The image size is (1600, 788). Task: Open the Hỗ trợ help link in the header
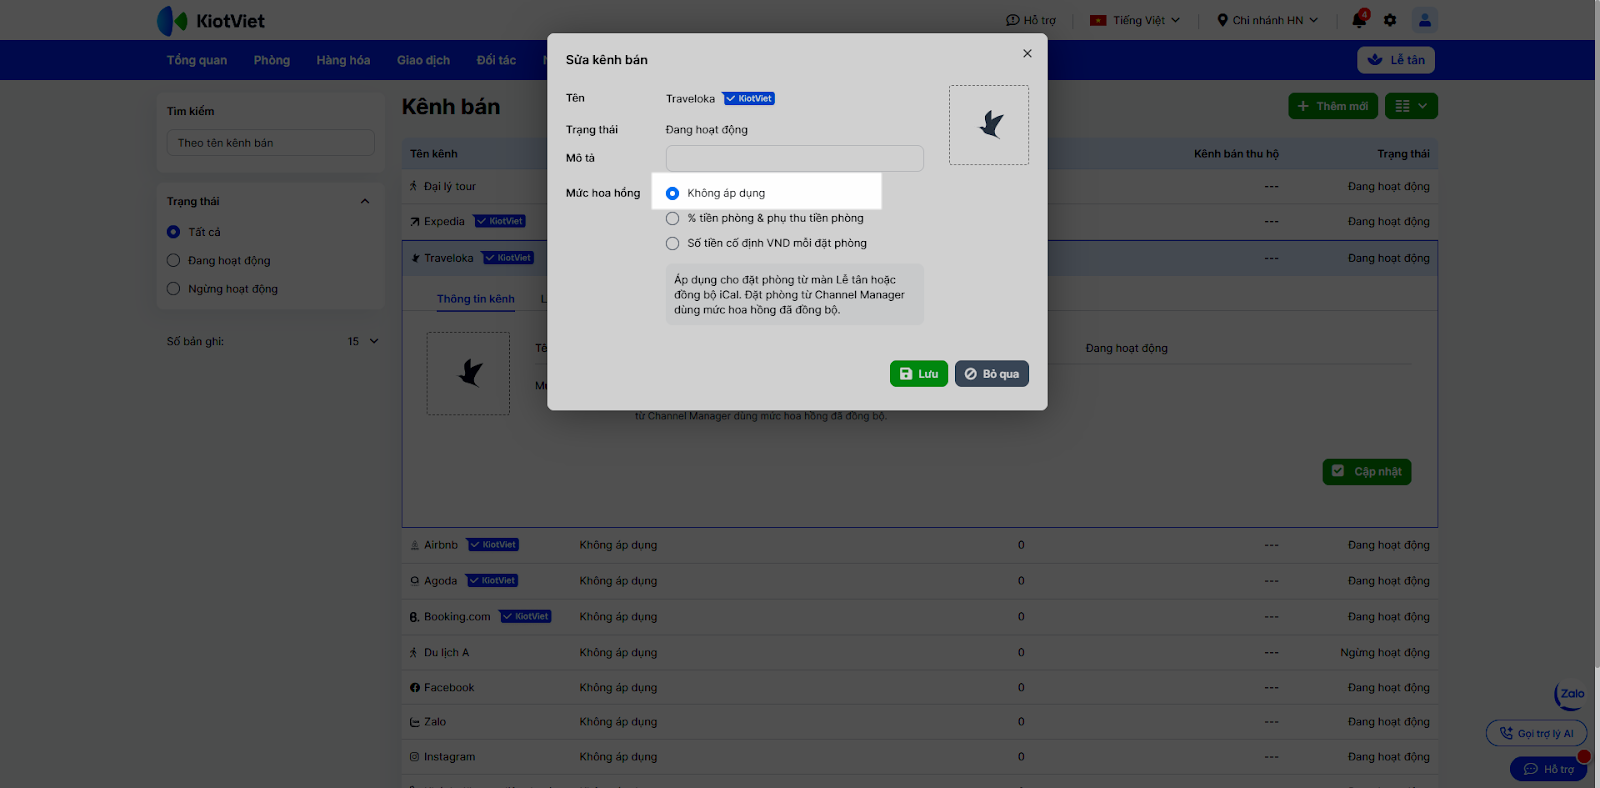point(1031,20)
